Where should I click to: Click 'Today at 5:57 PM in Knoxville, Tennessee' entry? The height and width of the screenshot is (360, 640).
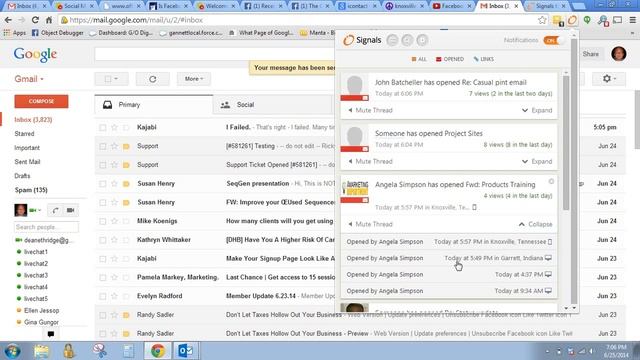coord(493,242)
